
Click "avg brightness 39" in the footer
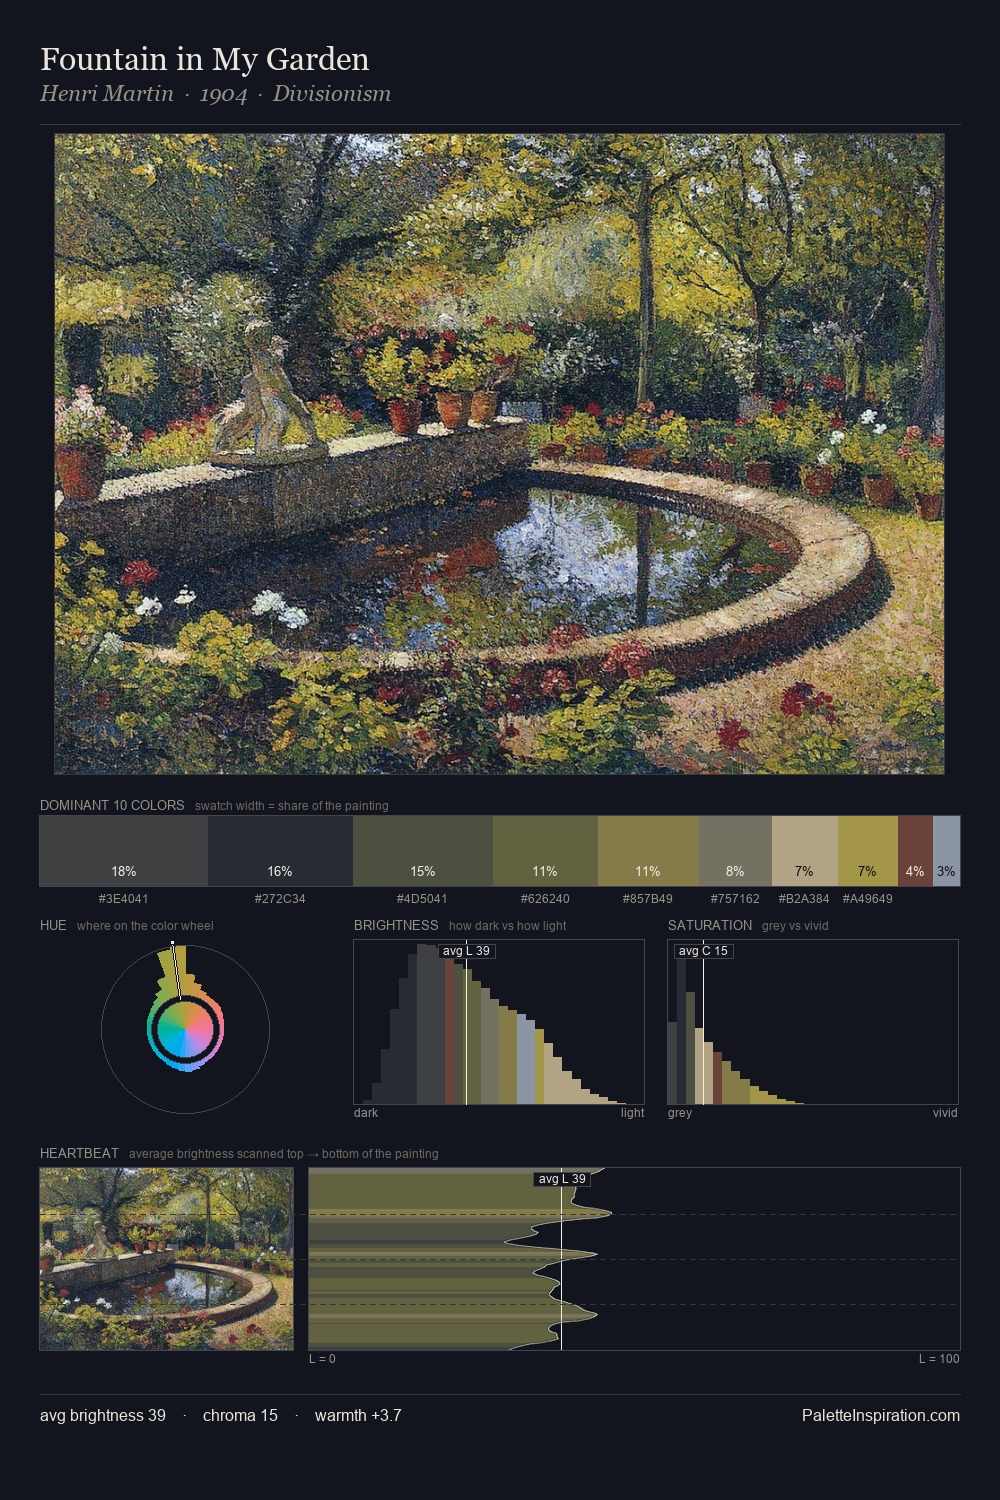(x=103, y=1415)
